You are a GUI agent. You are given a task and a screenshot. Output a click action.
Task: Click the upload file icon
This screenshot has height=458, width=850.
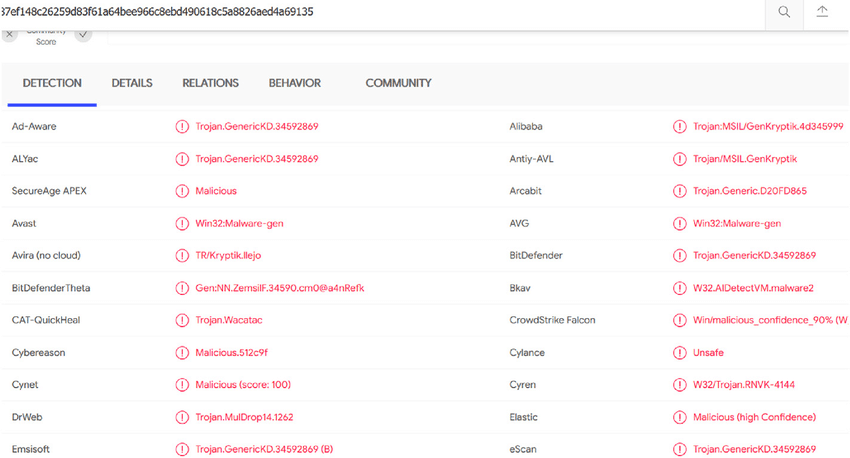(822, 12)
